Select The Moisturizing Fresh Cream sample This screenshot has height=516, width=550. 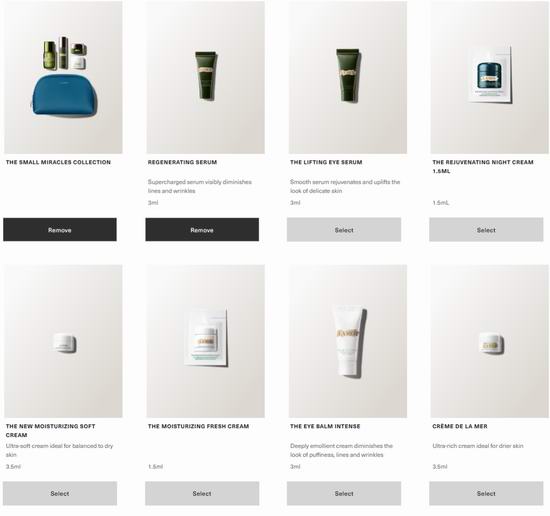(202, 493)
